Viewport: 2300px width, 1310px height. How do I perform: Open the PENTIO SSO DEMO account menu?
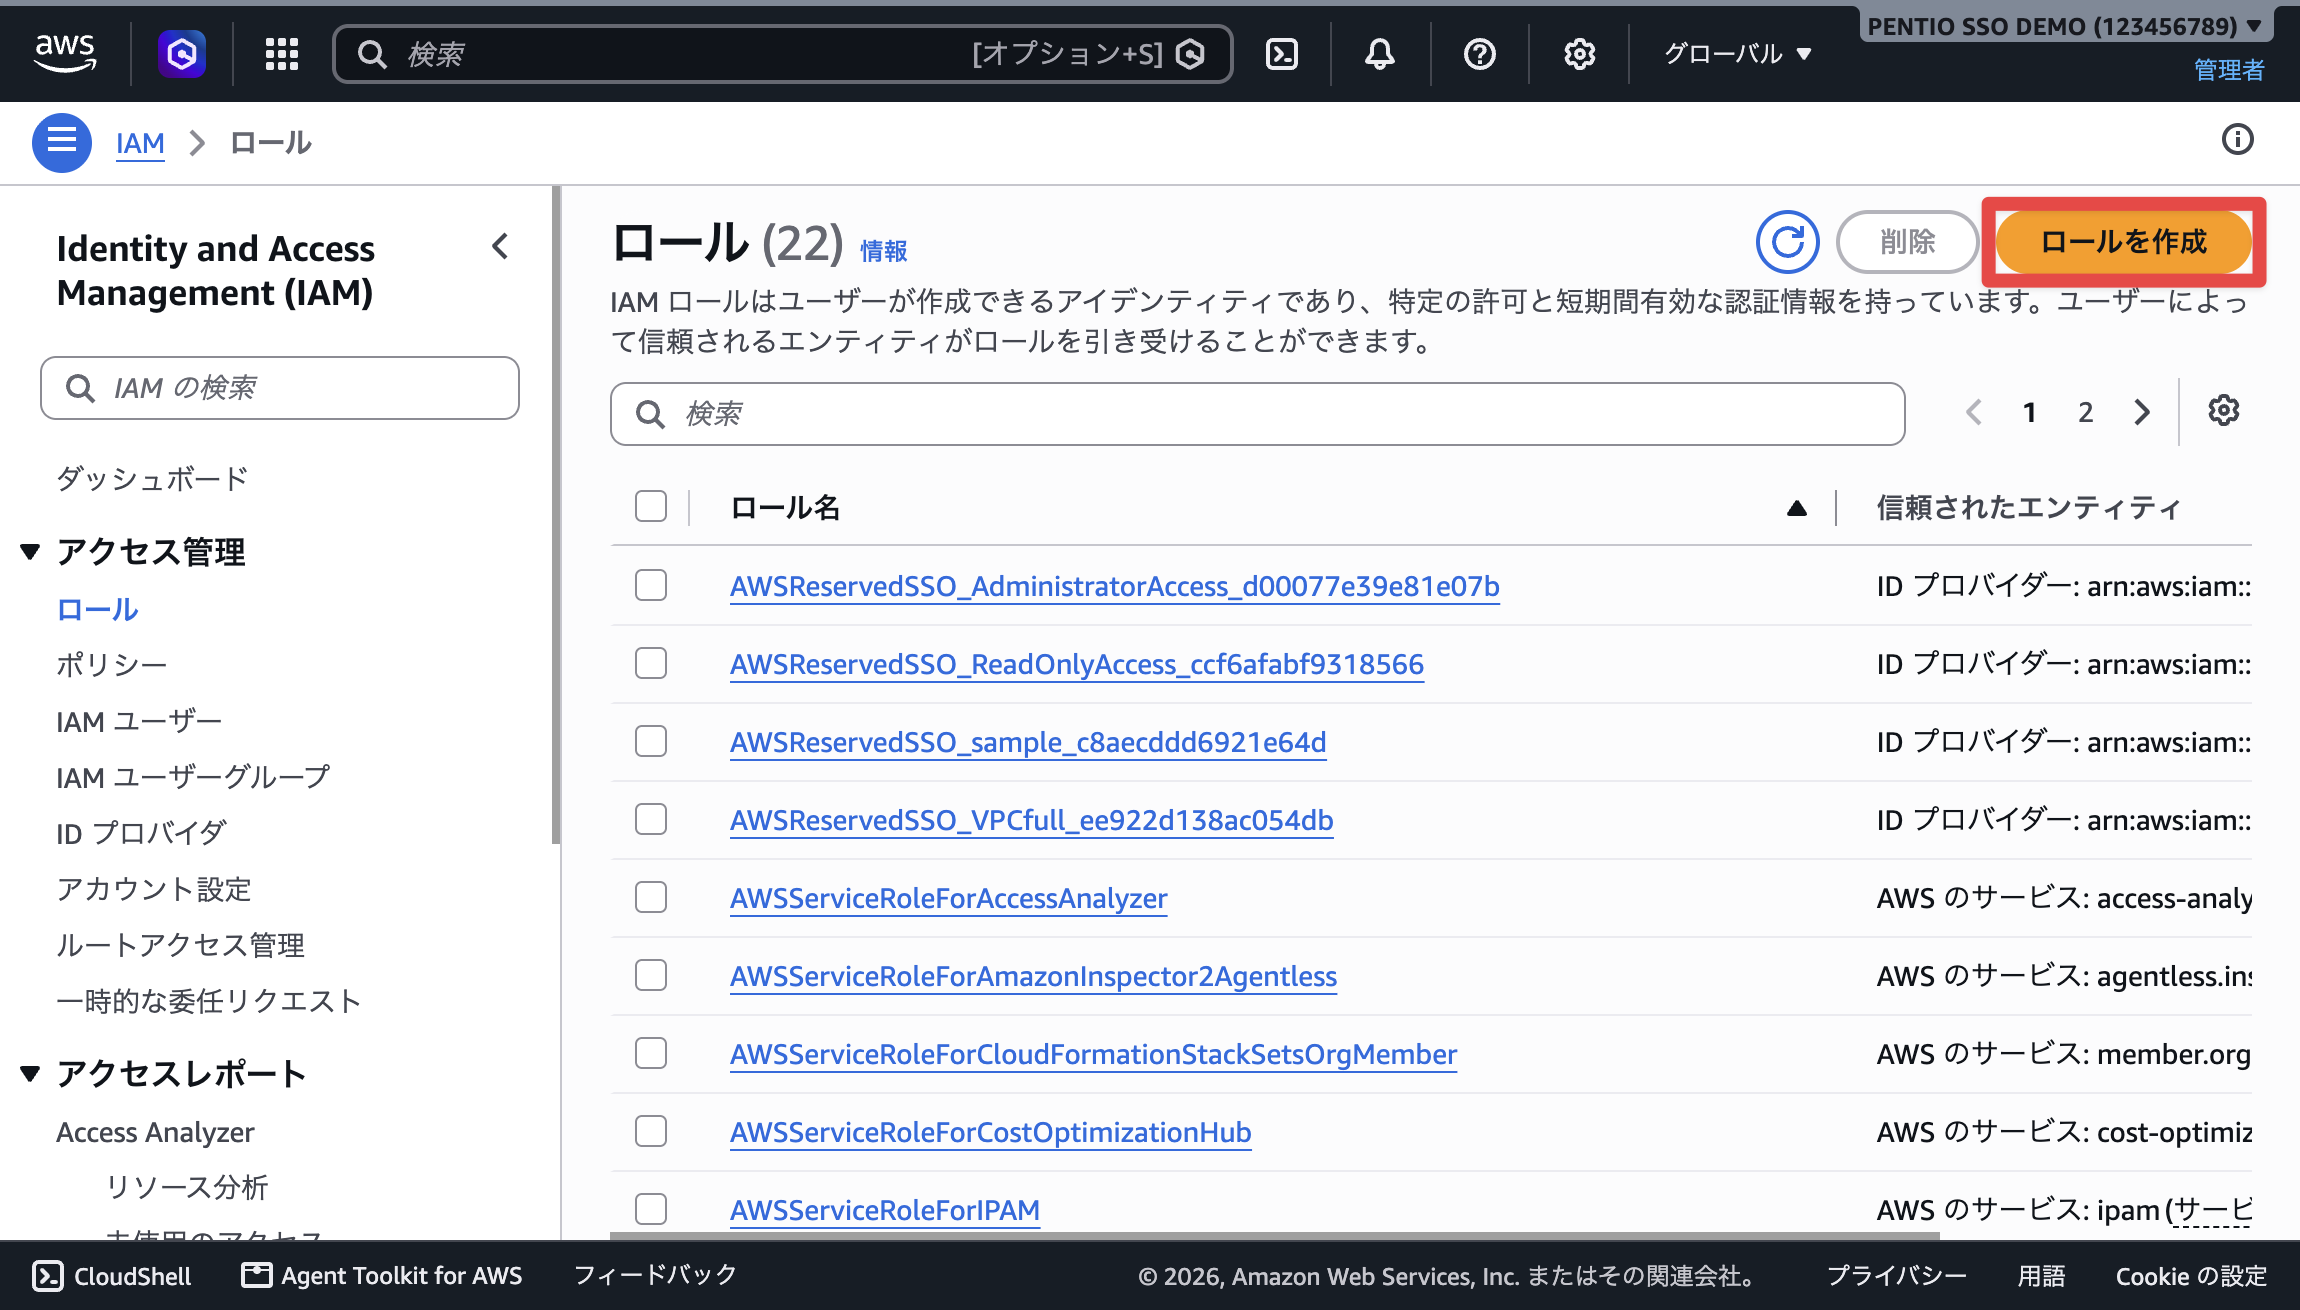tap(2064, 26)
